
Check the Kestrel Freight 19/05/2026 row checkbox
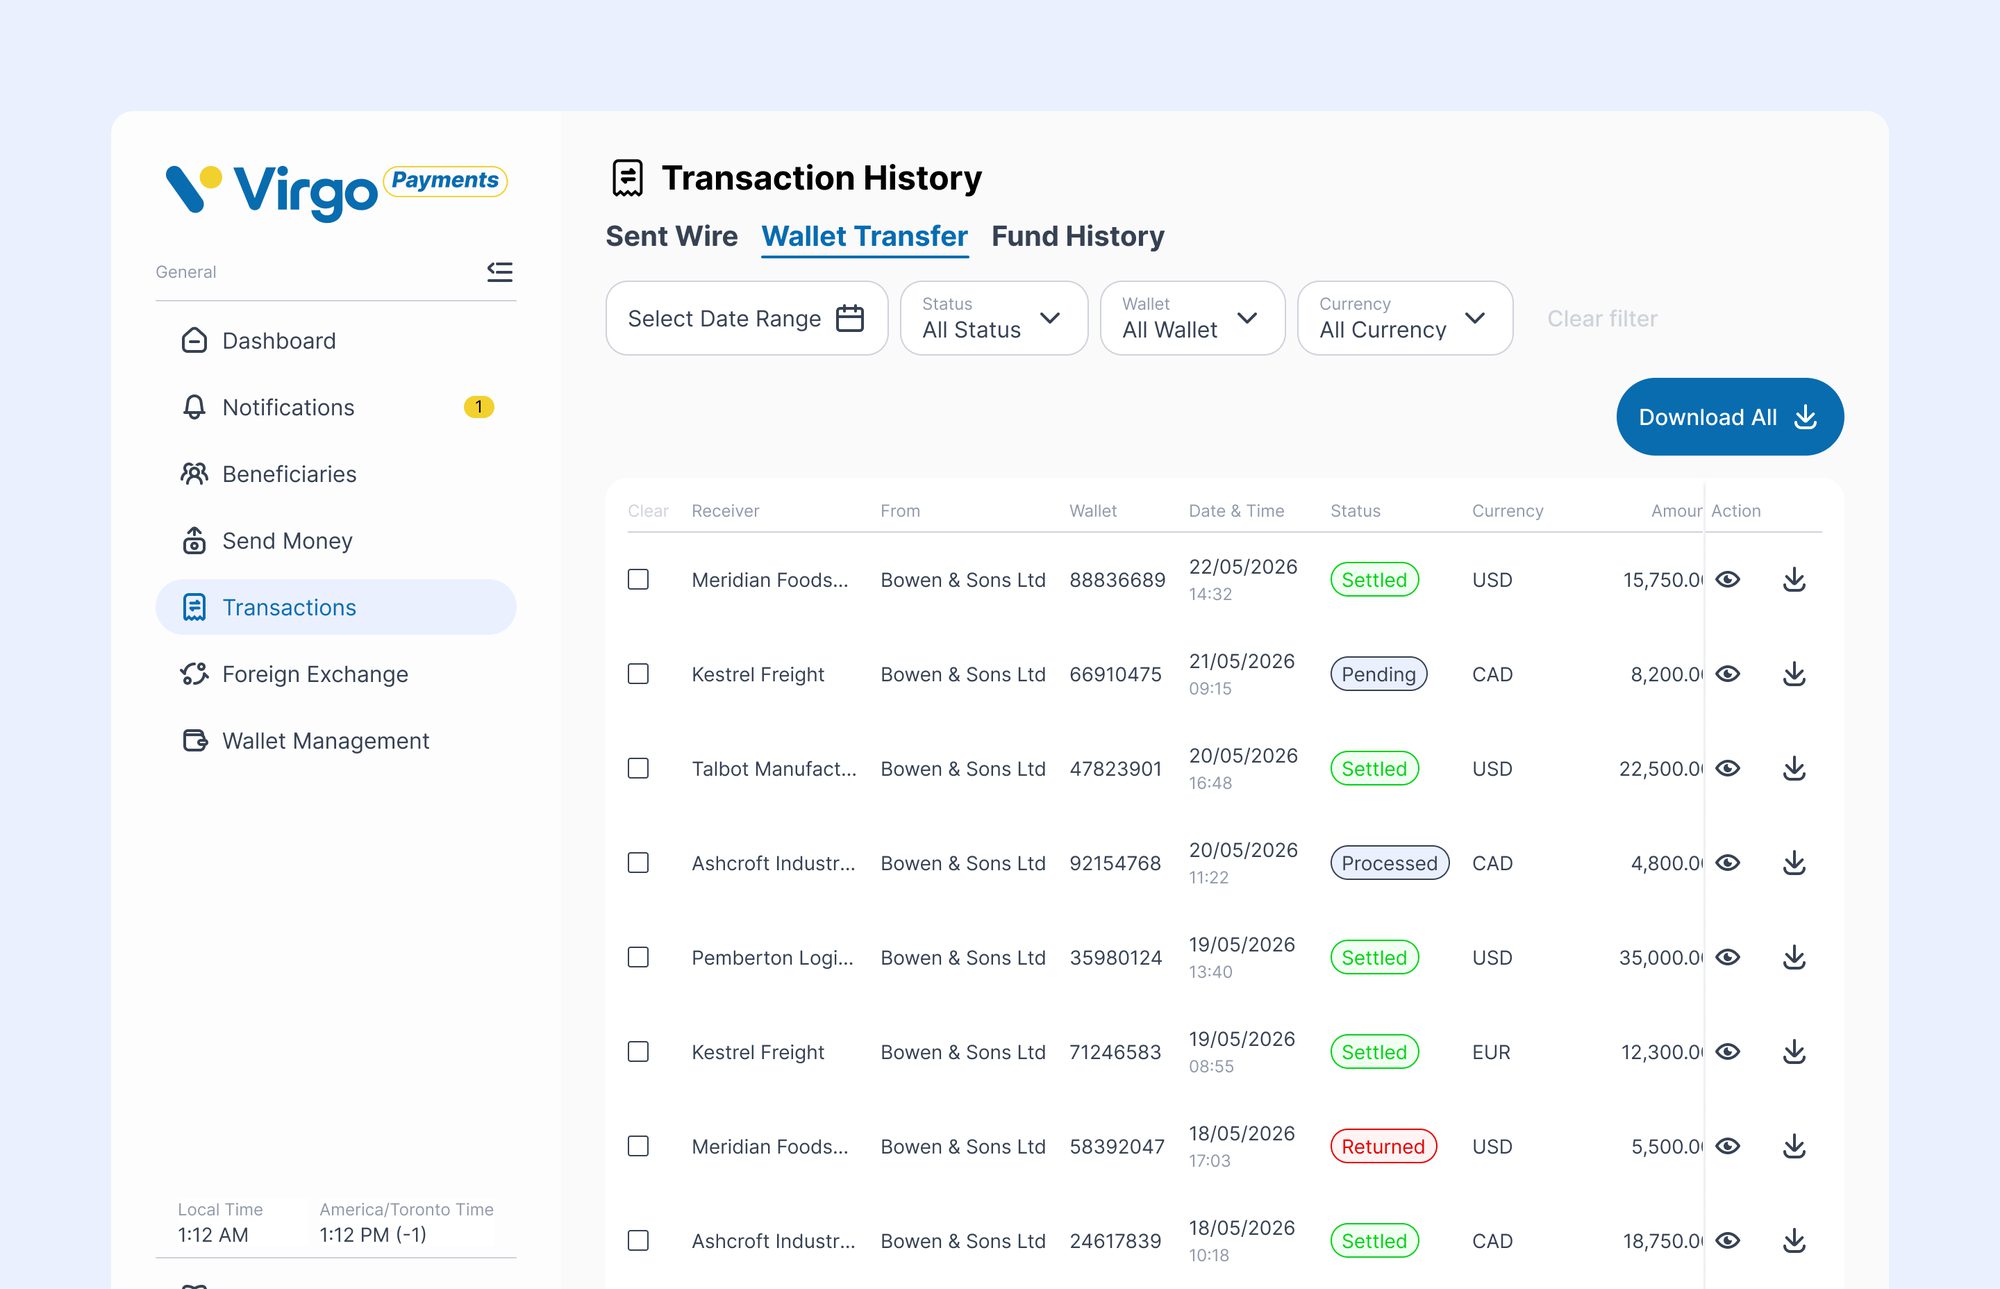(x=638, y=1052)
